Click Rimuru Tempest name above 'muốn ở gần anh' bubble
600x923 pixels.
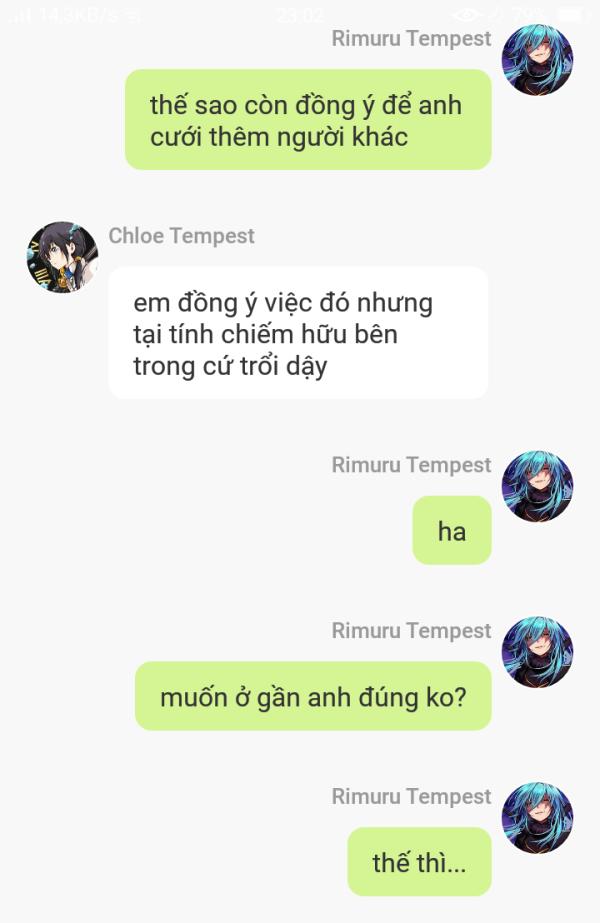coord(411,630)
